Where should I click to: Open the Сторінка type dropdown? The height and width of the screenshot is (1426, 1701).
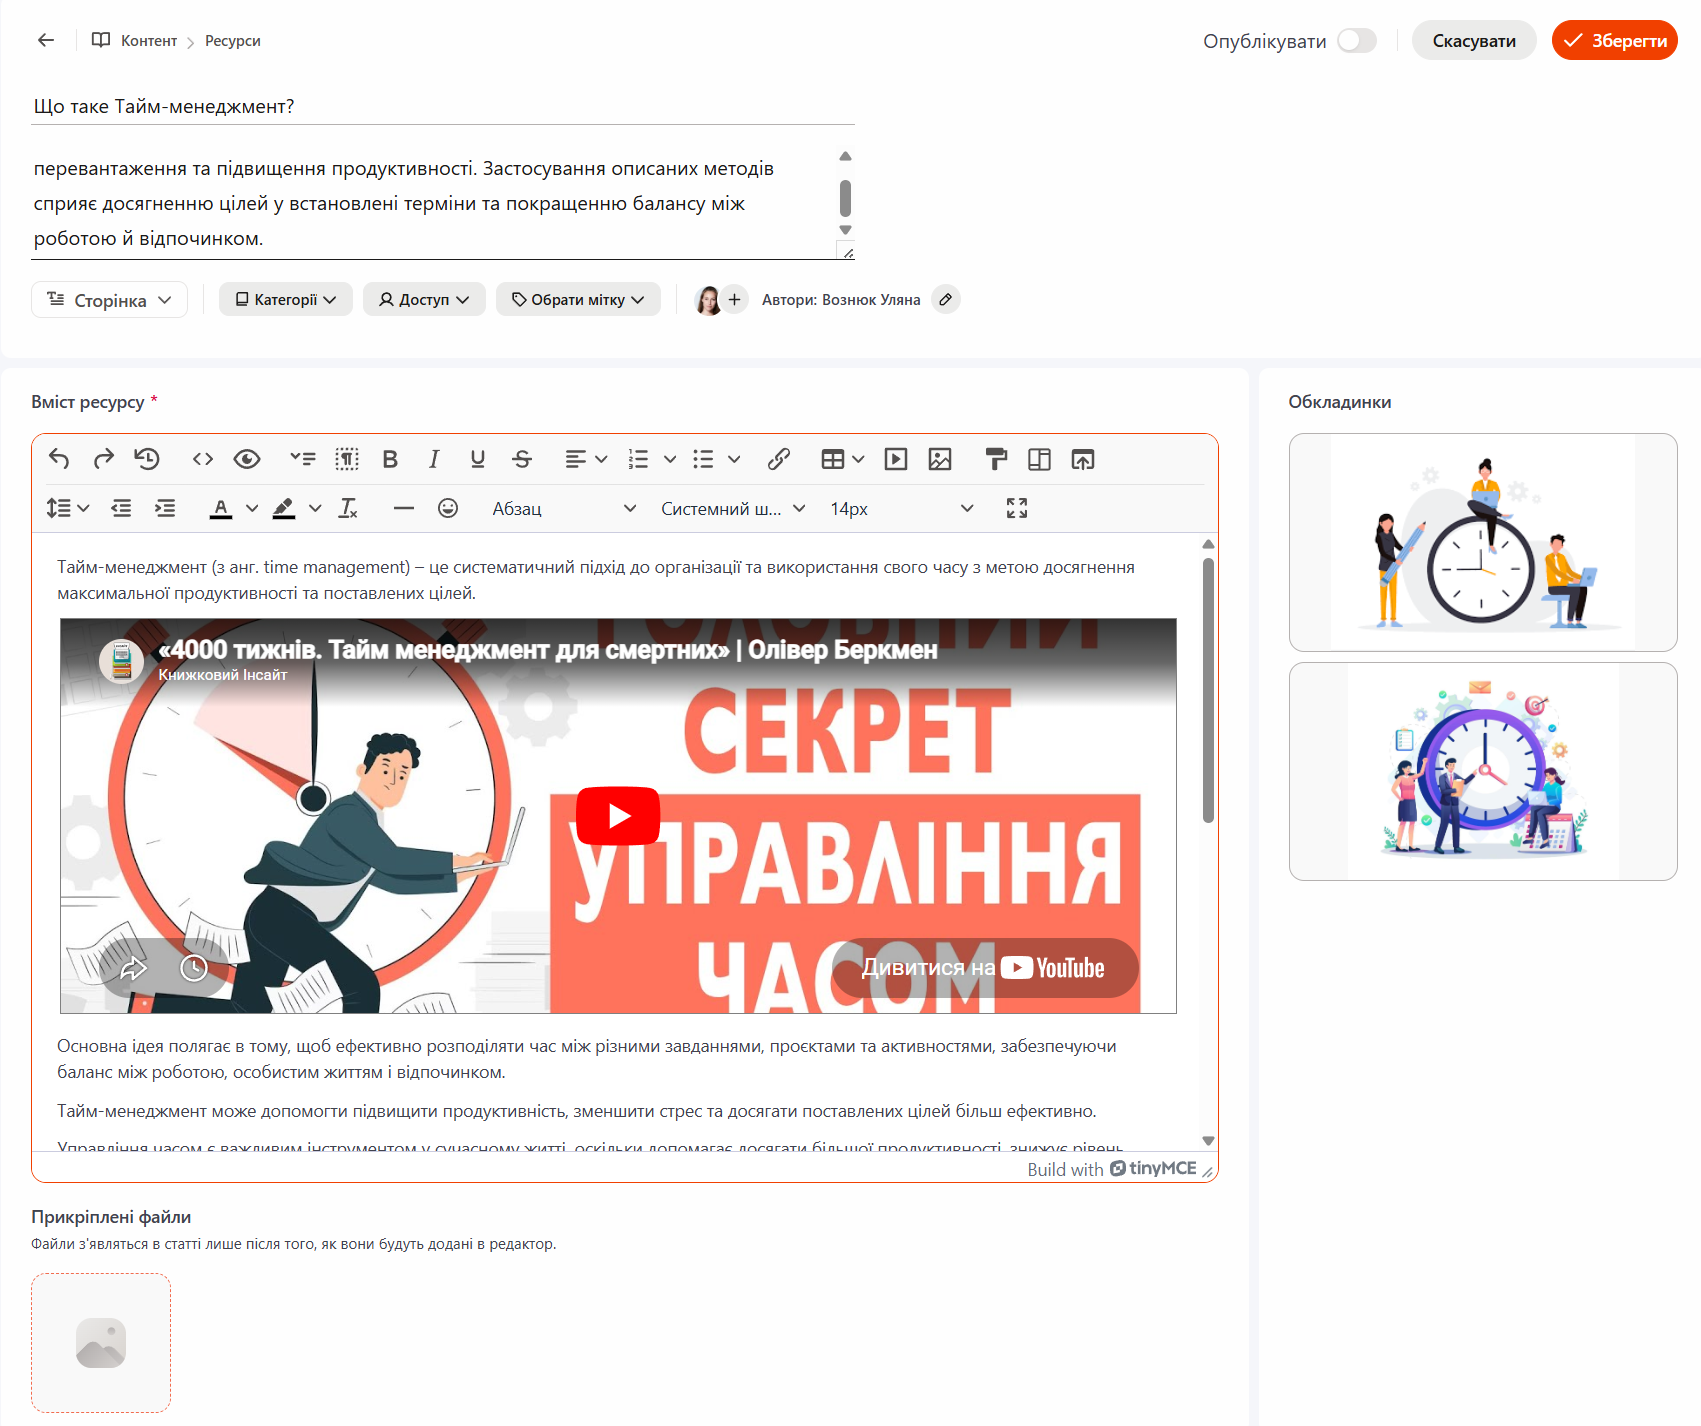pyautogui.click(x=110, y=300)
